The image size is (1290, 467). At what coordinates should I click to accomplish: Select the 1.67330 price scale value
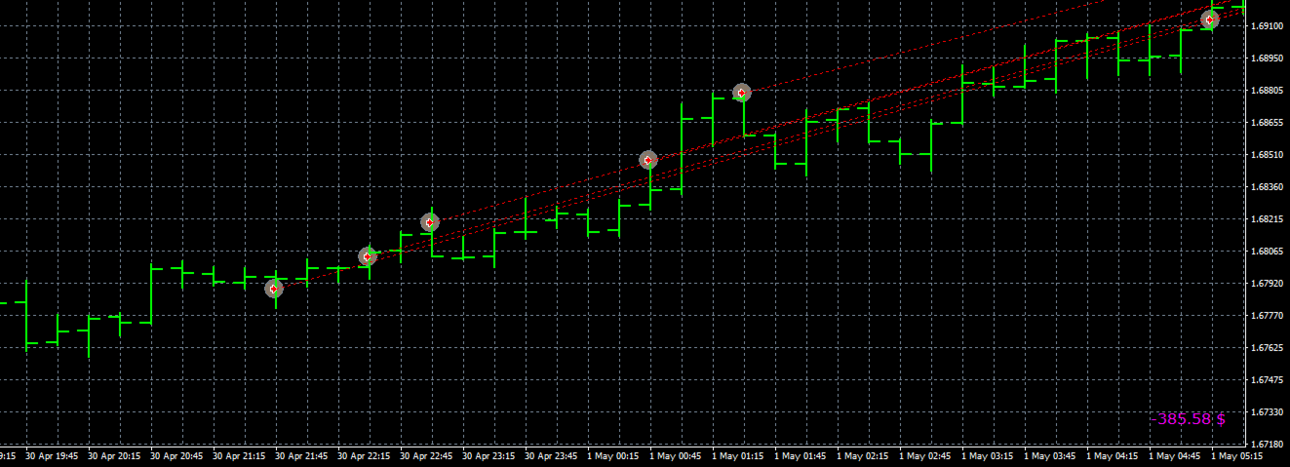tap(1267, 412)
